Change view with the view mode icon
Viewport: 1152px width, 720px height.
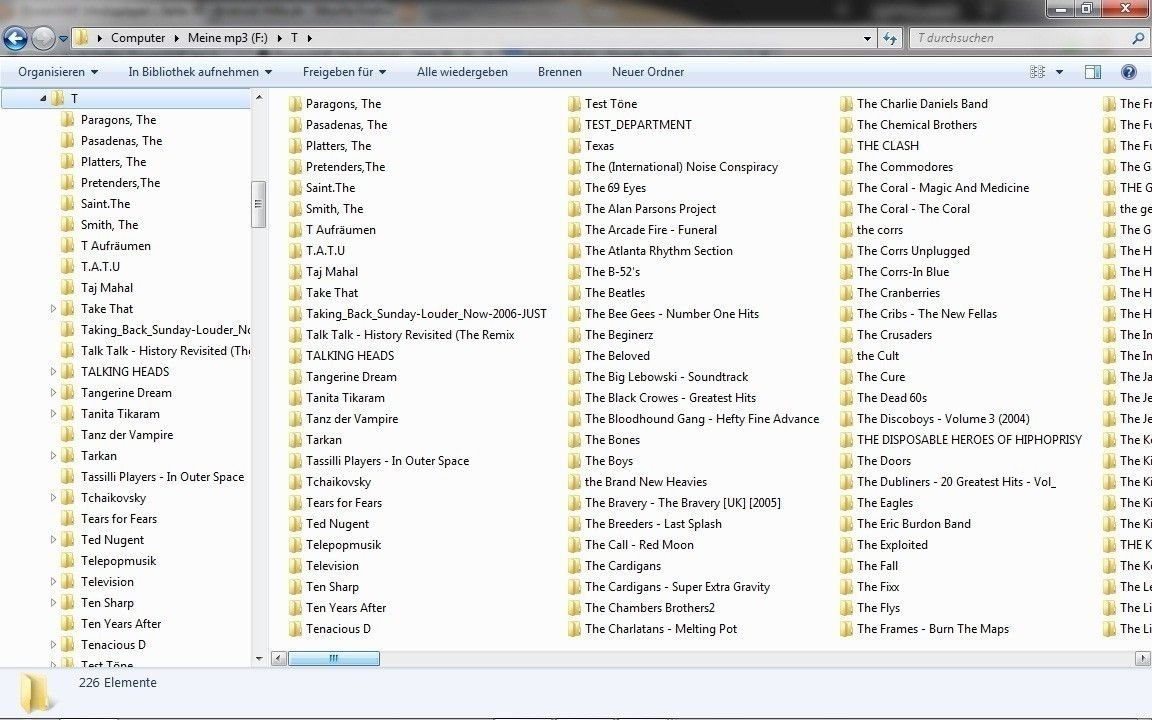1037,72
